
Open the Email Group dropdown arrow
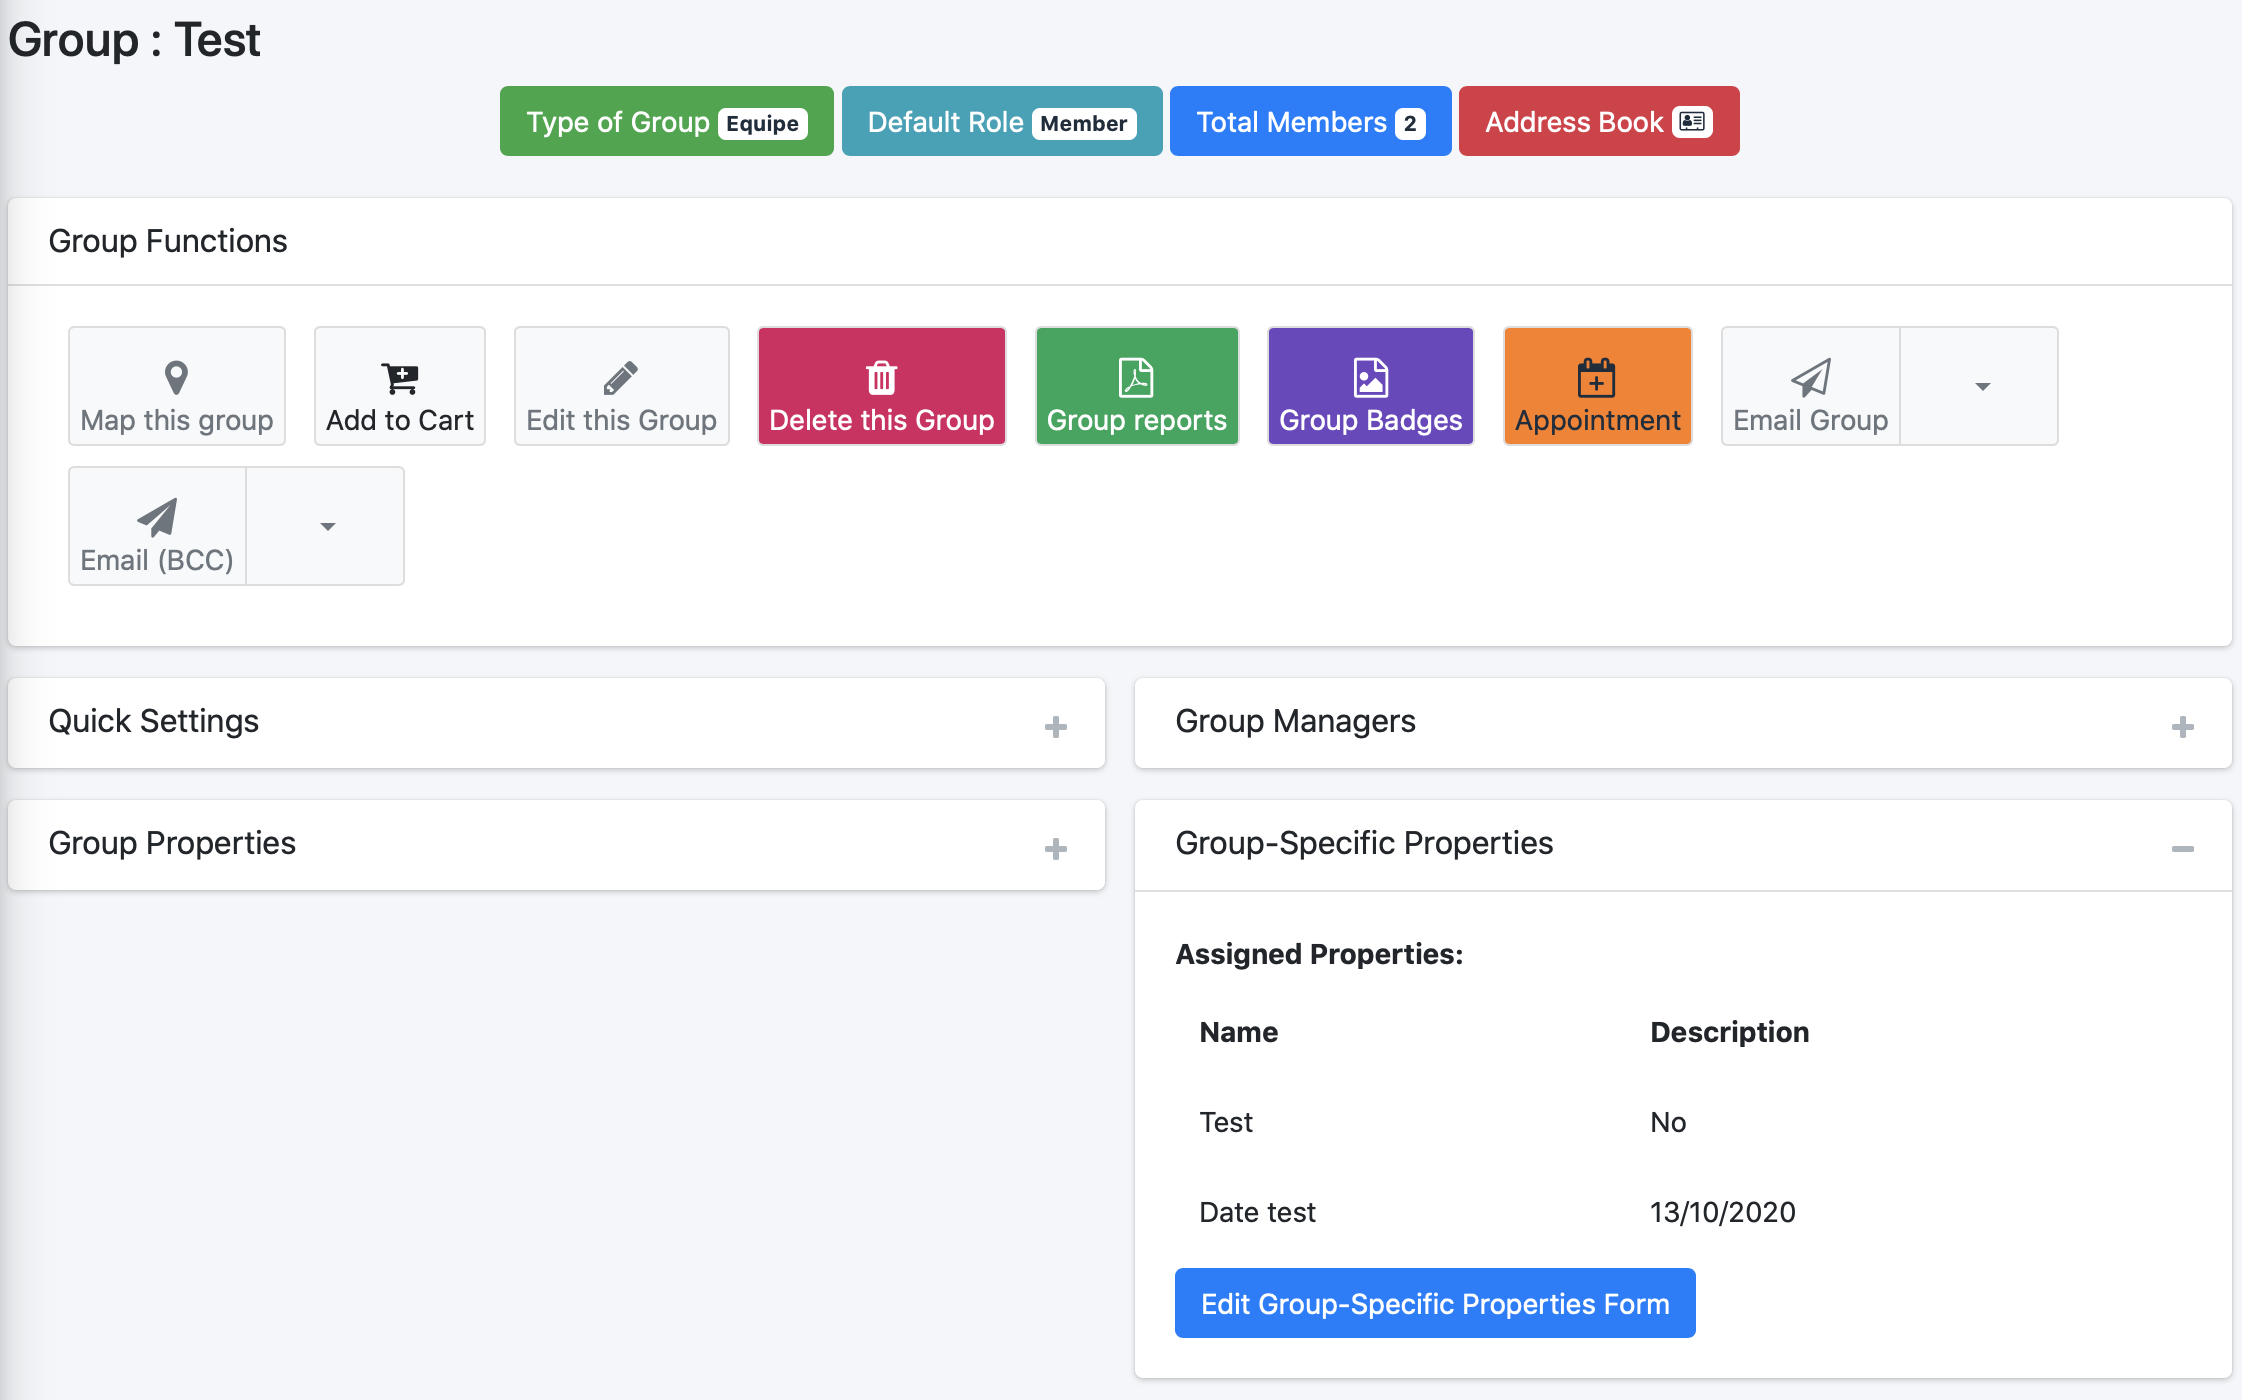click(x=1981, y=386)
